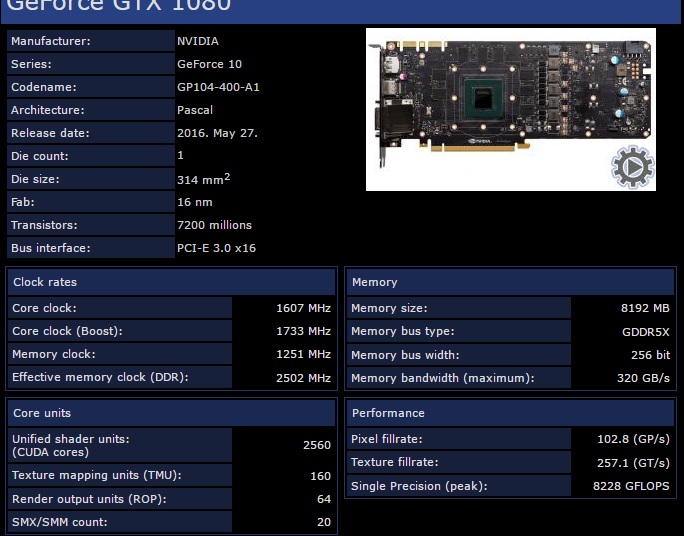Image resolution: width=684 pixels, height=536 pixels.
Task: Select the Texture mapping units (TMU) label
Action: [x=97, y=475]
